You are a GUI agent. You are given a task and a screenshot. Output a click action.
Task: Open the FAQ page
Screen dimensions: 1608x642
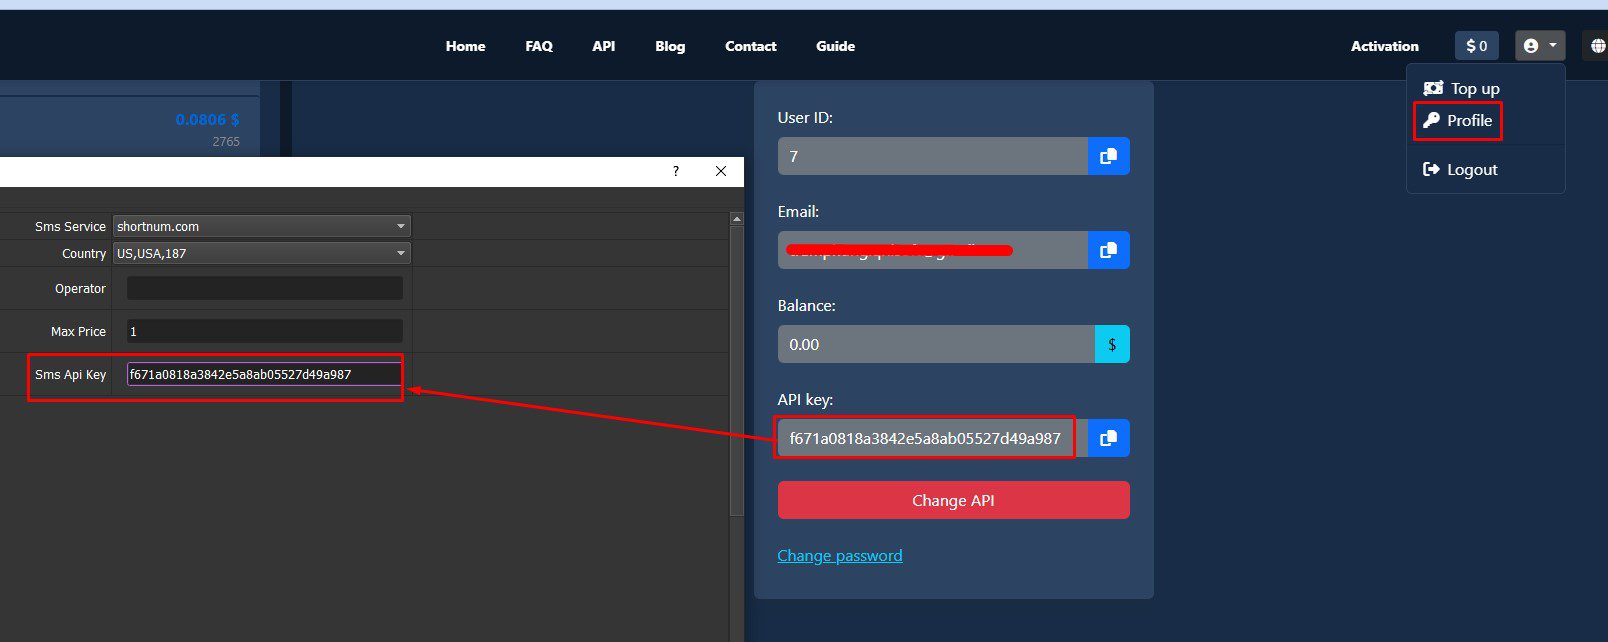click(x=539, y=46)
